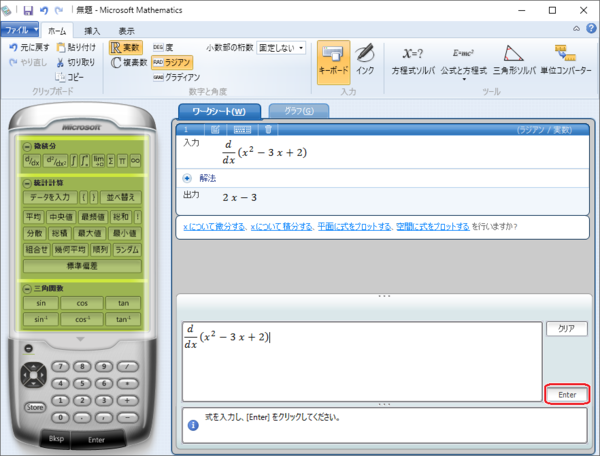Click the edit icon in entry 1 header
The width and height of the screenshot is (600, 456).
point(215,130)
